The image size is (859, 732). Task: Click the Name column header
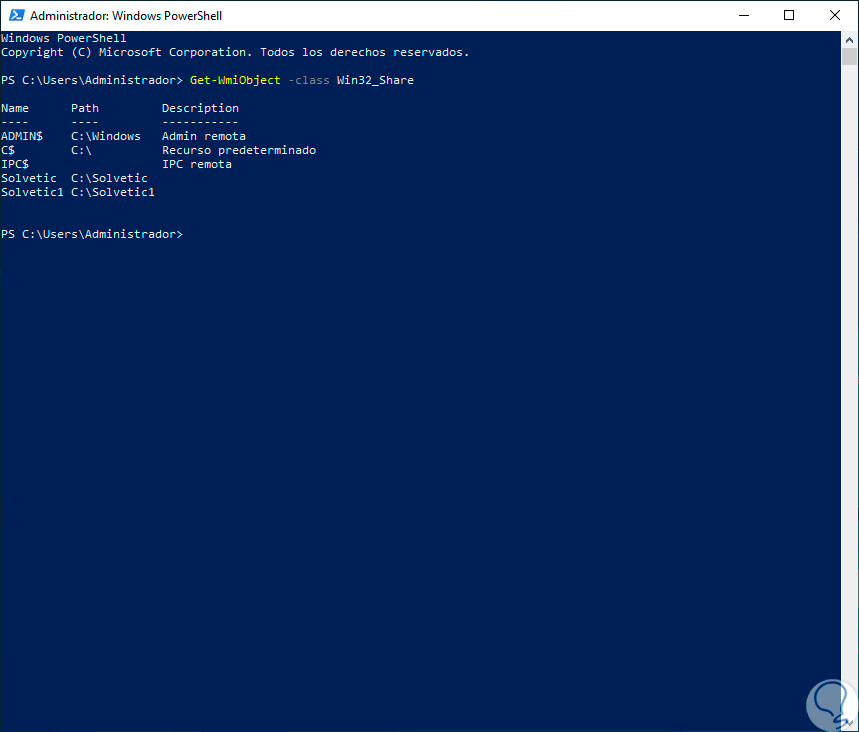pyautogui.click(x=15, y=108)
